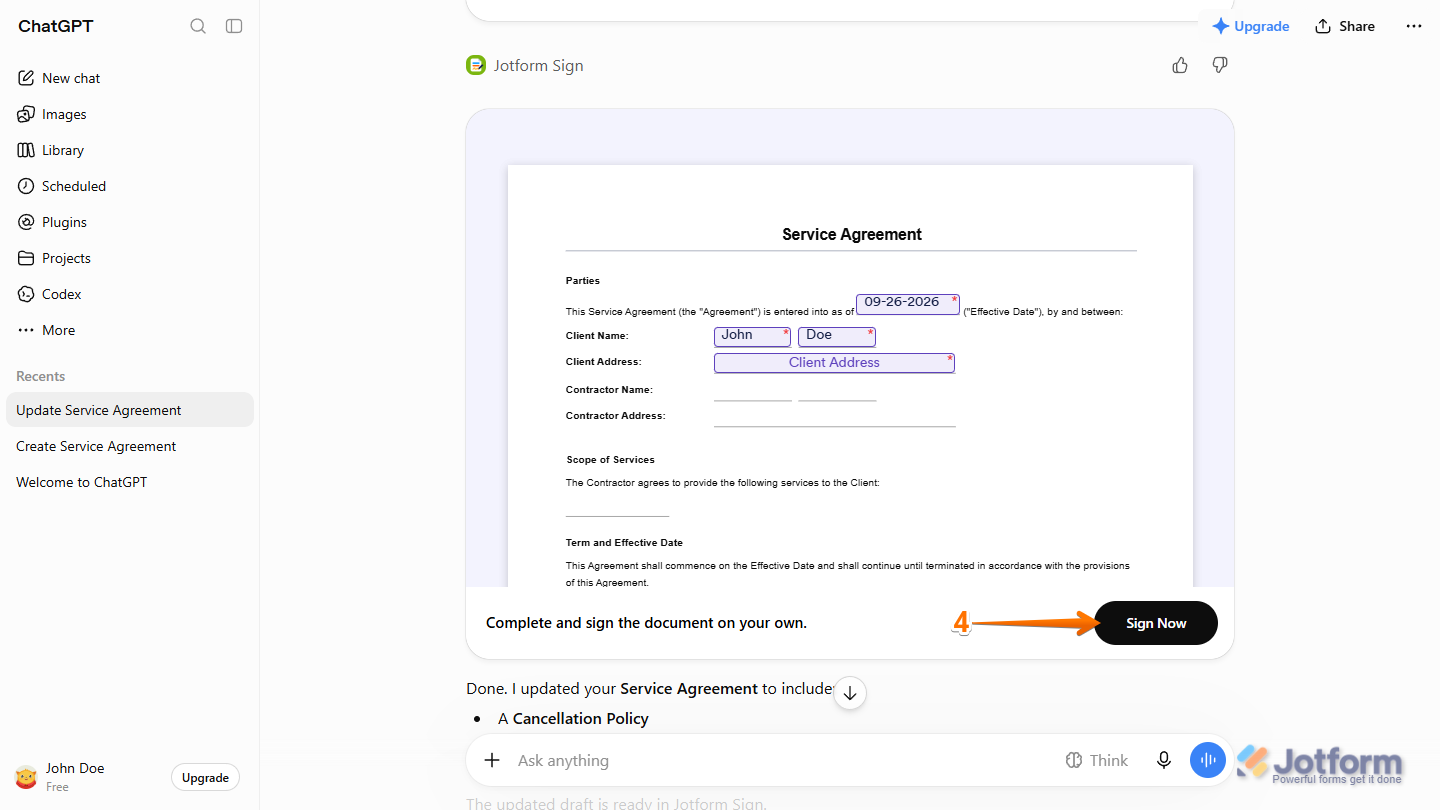Click the Parties heading in the document
This screenshot has width=1440, height=810.
[x=583, y=281]
